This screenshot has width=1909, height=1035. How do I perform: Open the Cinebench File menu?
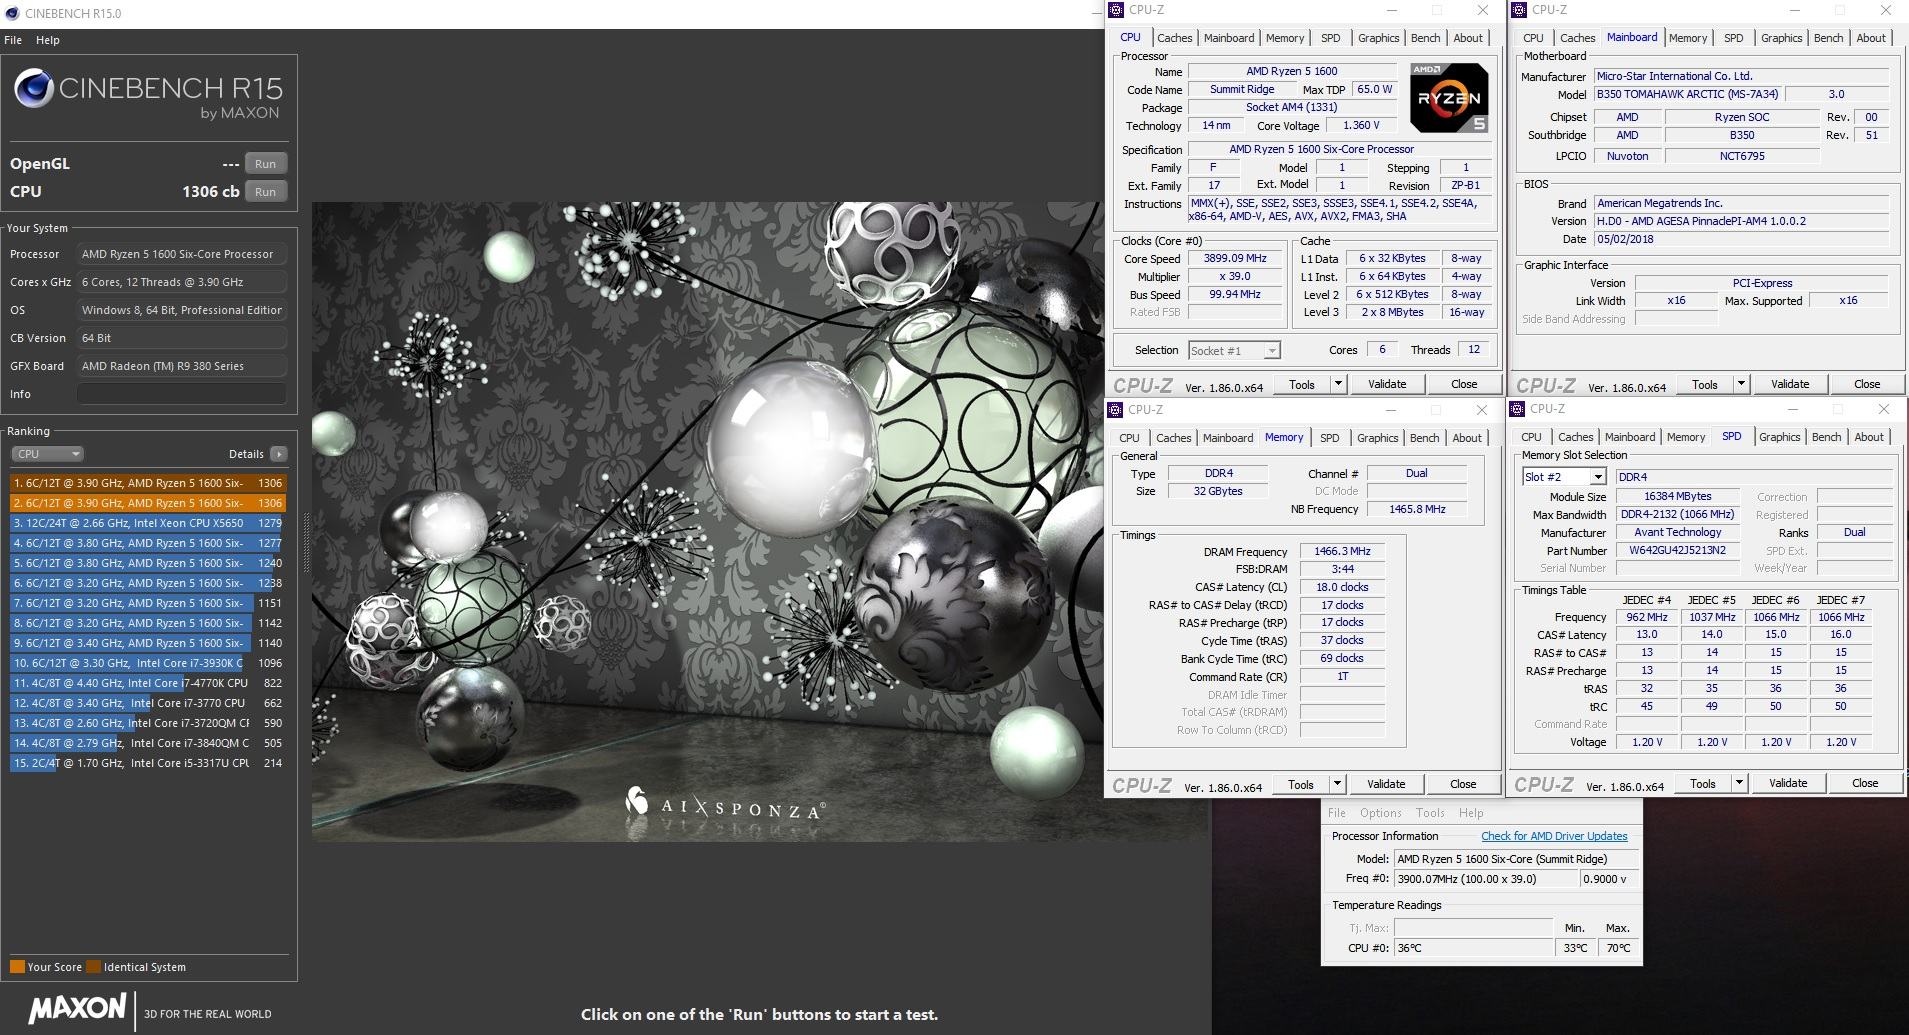point(13,40)
